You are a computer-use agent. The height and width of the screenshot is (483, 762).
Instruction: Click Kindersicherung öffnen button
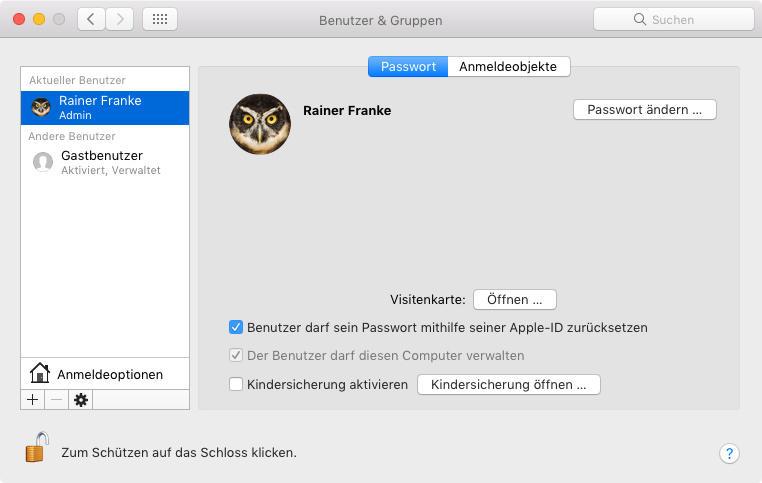(x=508, y=384)
